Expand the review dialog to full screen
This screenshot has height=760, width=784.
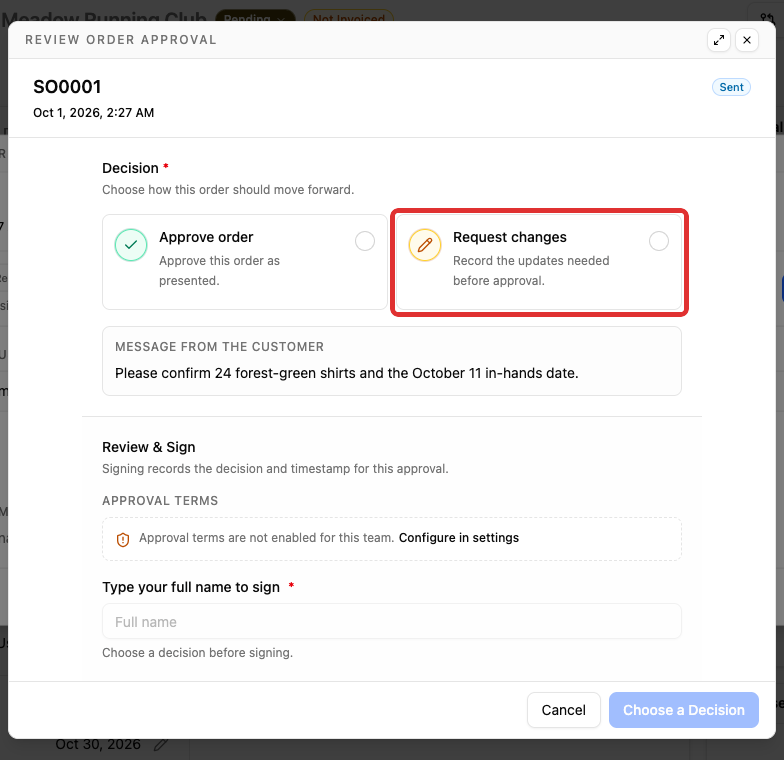(x=718, y=40)
